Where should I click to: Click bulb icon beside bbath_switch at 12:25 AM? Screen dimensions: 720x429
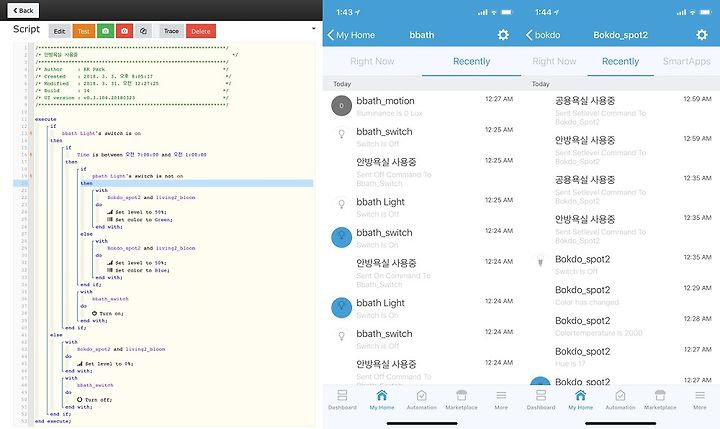coord(341,134)
